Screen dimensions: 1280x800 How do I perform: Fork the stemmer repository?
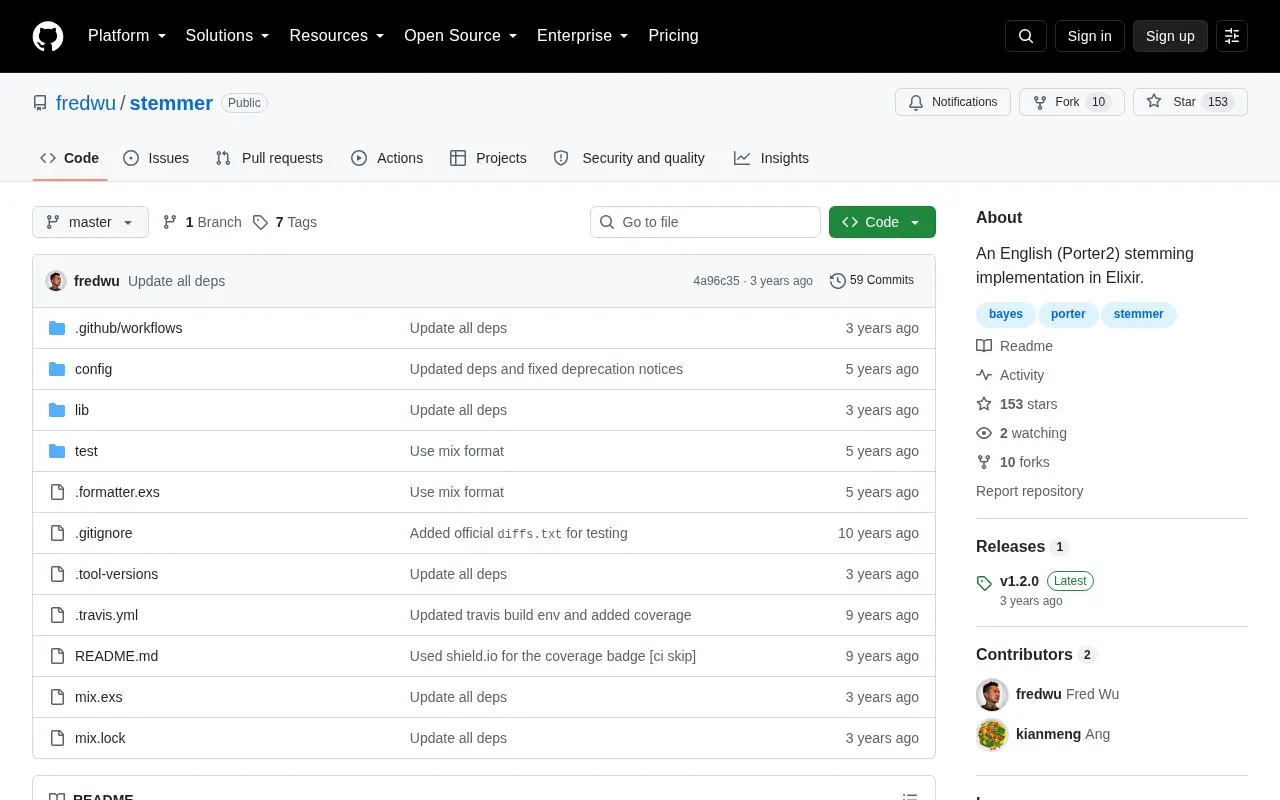coord(1072,102)
